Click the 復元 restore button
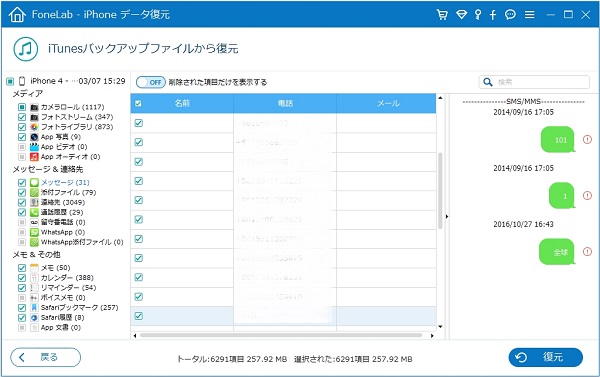 click(x=545, y=357)
